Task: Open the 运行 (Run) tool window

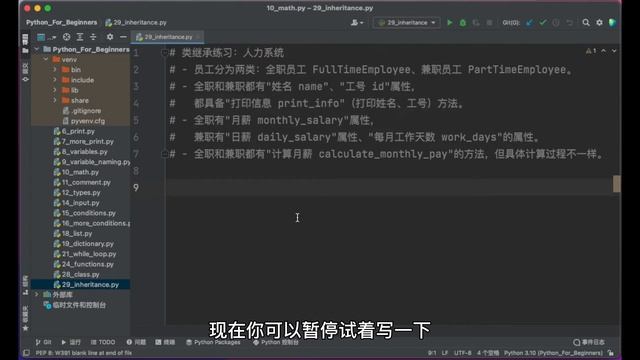Action: [x=71, y=342]
